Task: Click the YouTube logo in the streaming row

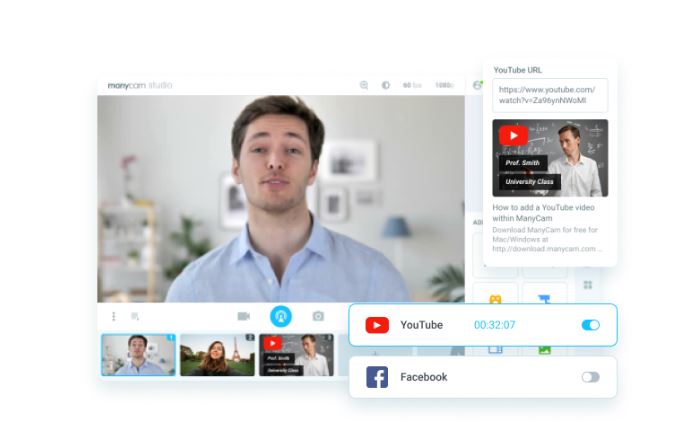Action: click(x=377, y=325)
